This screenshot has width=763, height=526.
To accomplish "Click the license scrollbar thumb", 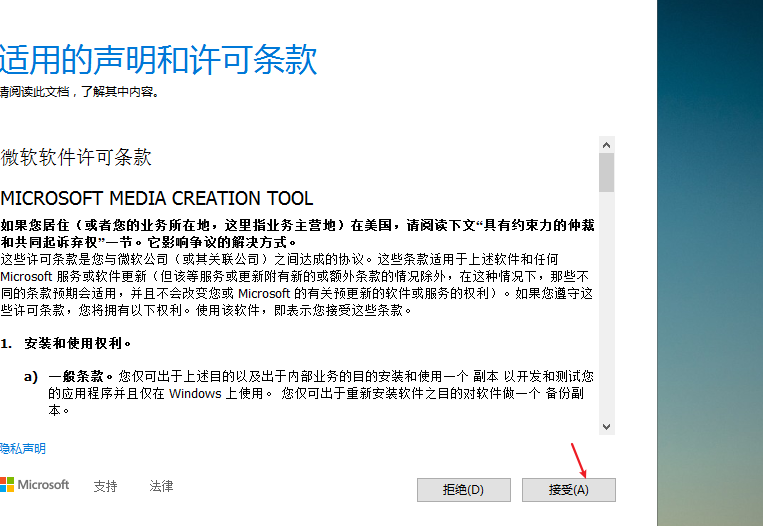I will click(606, 173).
